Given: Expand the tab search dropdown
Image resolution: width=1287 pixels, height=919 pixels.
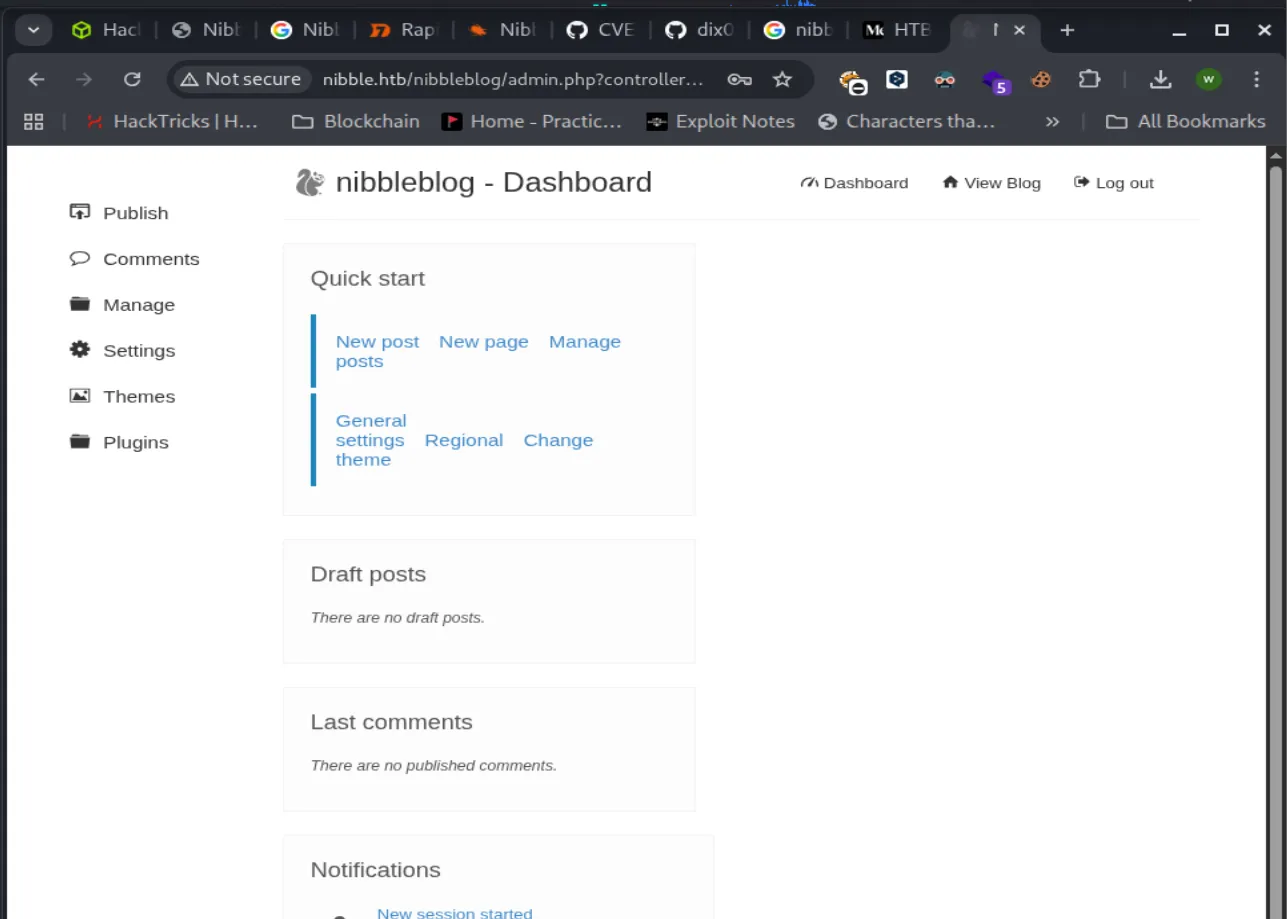Looking at the screenshot, I should (x=33, y=30).
